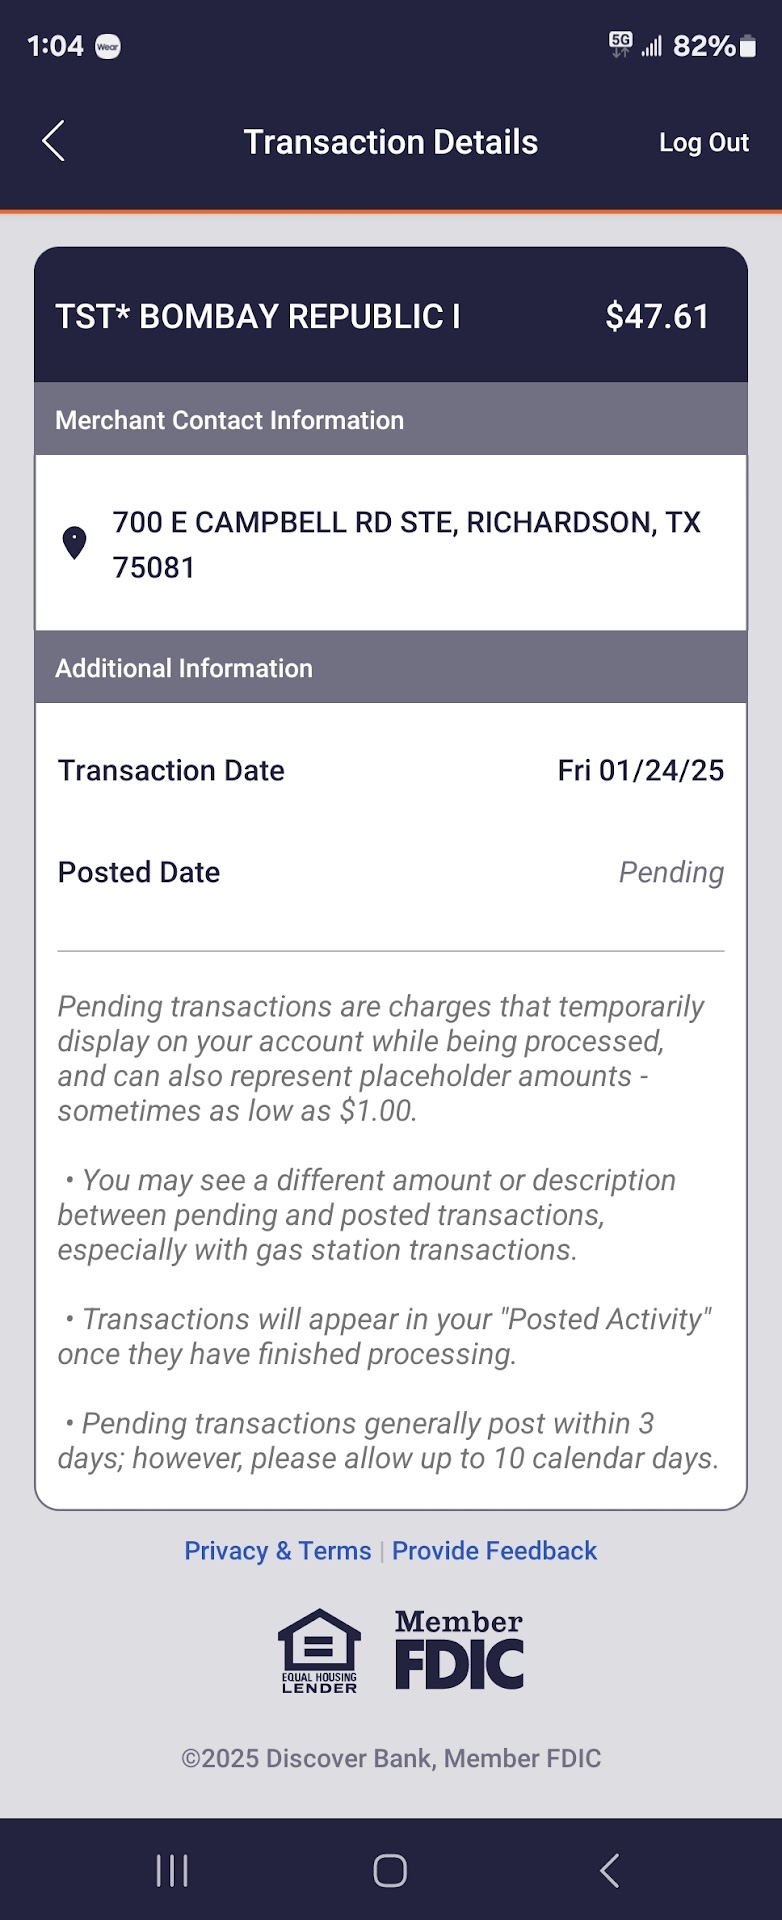Image resolution: width=782 pixels, height=1920 pixels.
Task: Tap the Wear notification icon
Action: point(108,47)
